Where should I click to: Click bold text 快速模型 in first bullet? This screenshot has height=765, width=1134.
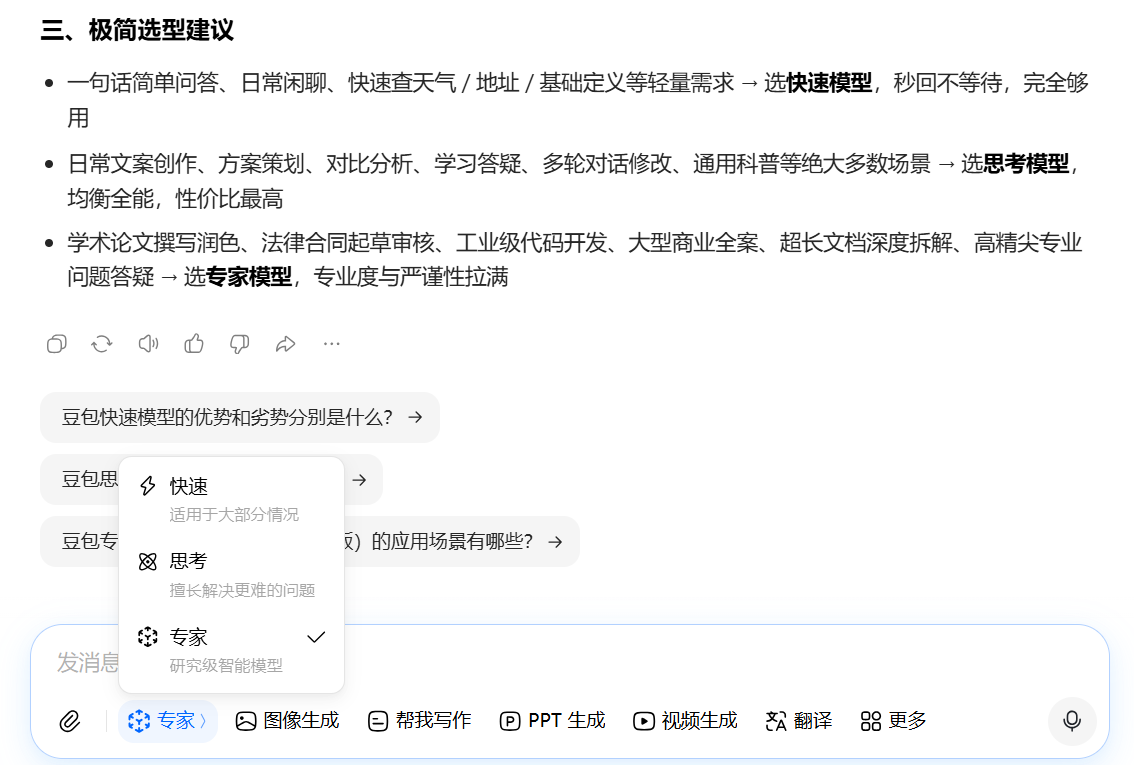point(829,83)
